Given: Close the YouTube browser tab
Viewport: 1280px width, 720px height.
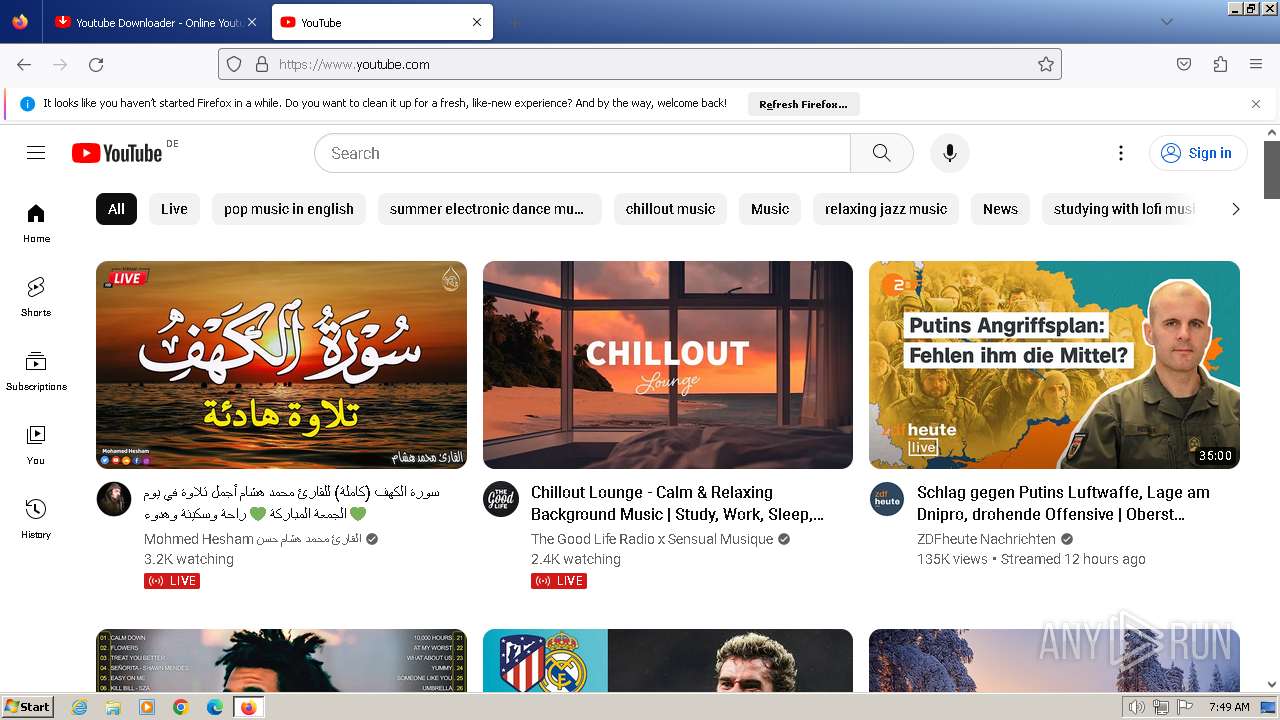Looking at the screenshot, I should [477, 22].
